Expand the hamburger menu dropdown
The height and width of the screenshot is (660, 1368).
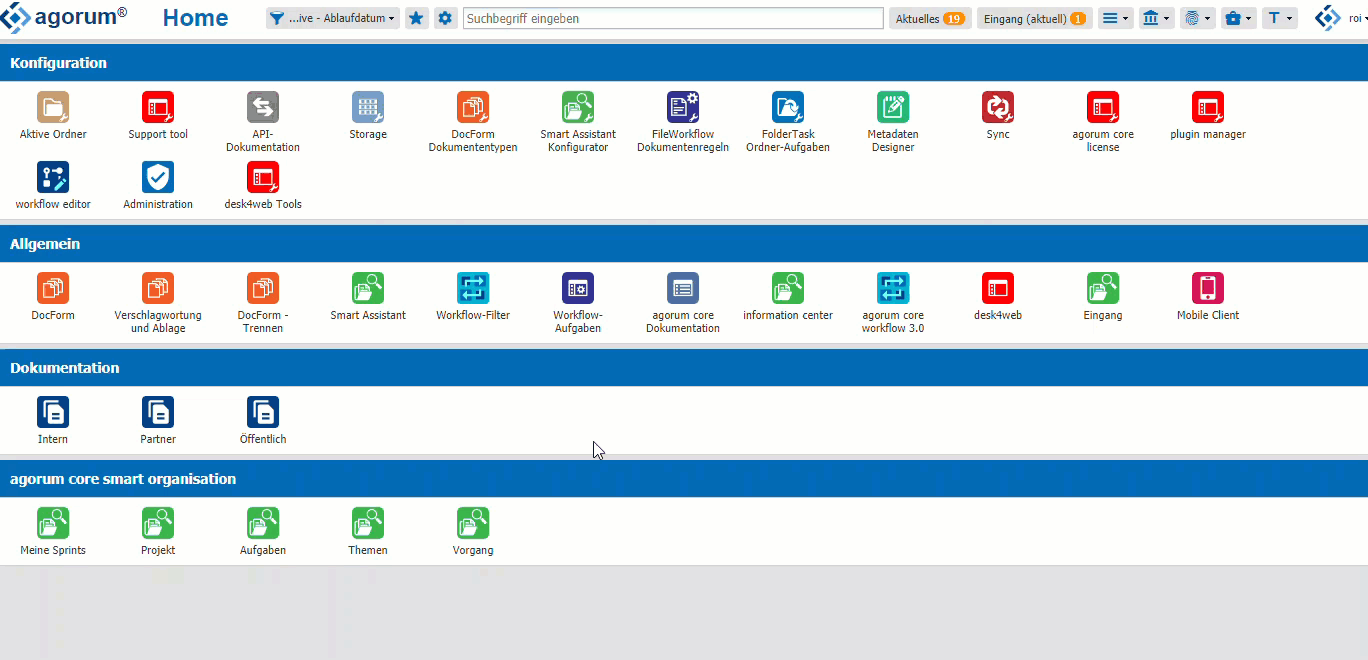[1115, 18]
